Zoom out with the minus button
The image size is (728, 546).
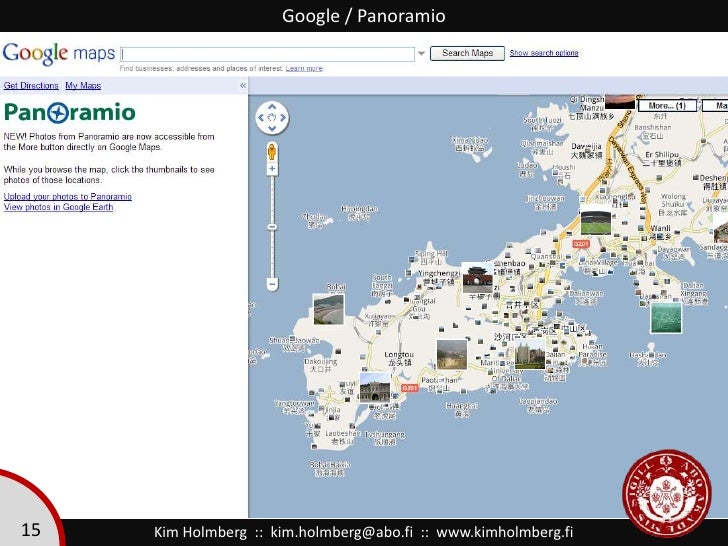(272, 284)
